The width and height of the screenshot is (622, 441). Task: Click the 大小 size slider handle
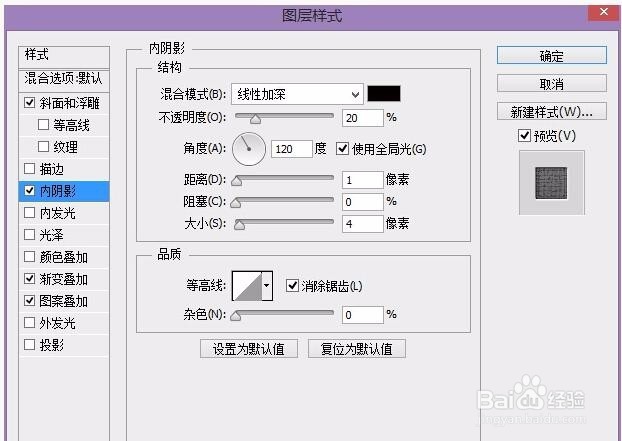tap(239, 225)
